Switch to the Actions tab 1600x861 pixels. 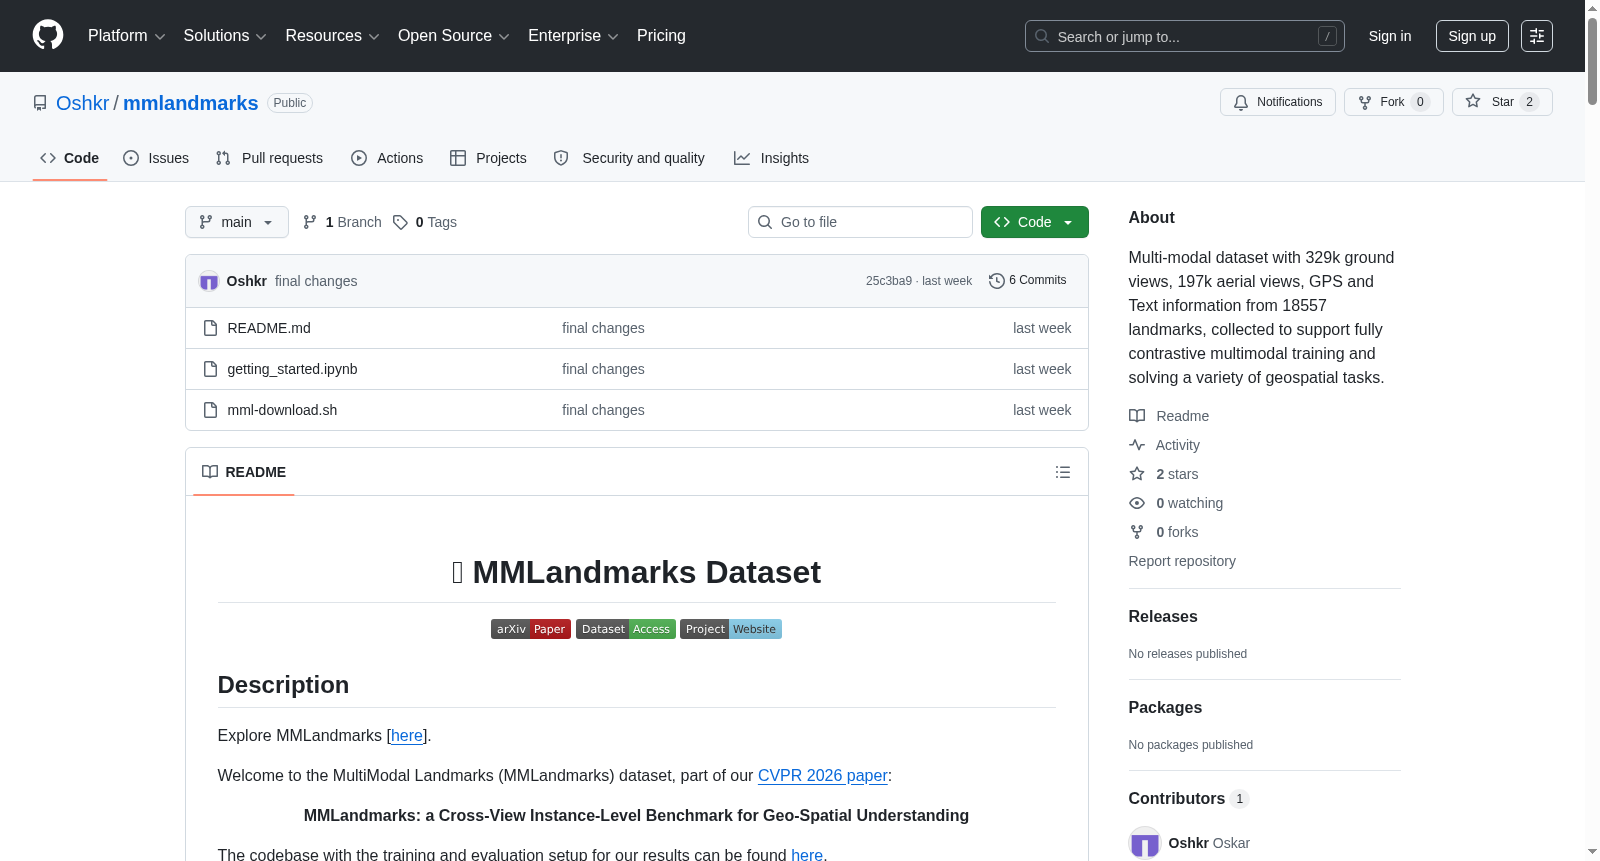tap(387, 158)
